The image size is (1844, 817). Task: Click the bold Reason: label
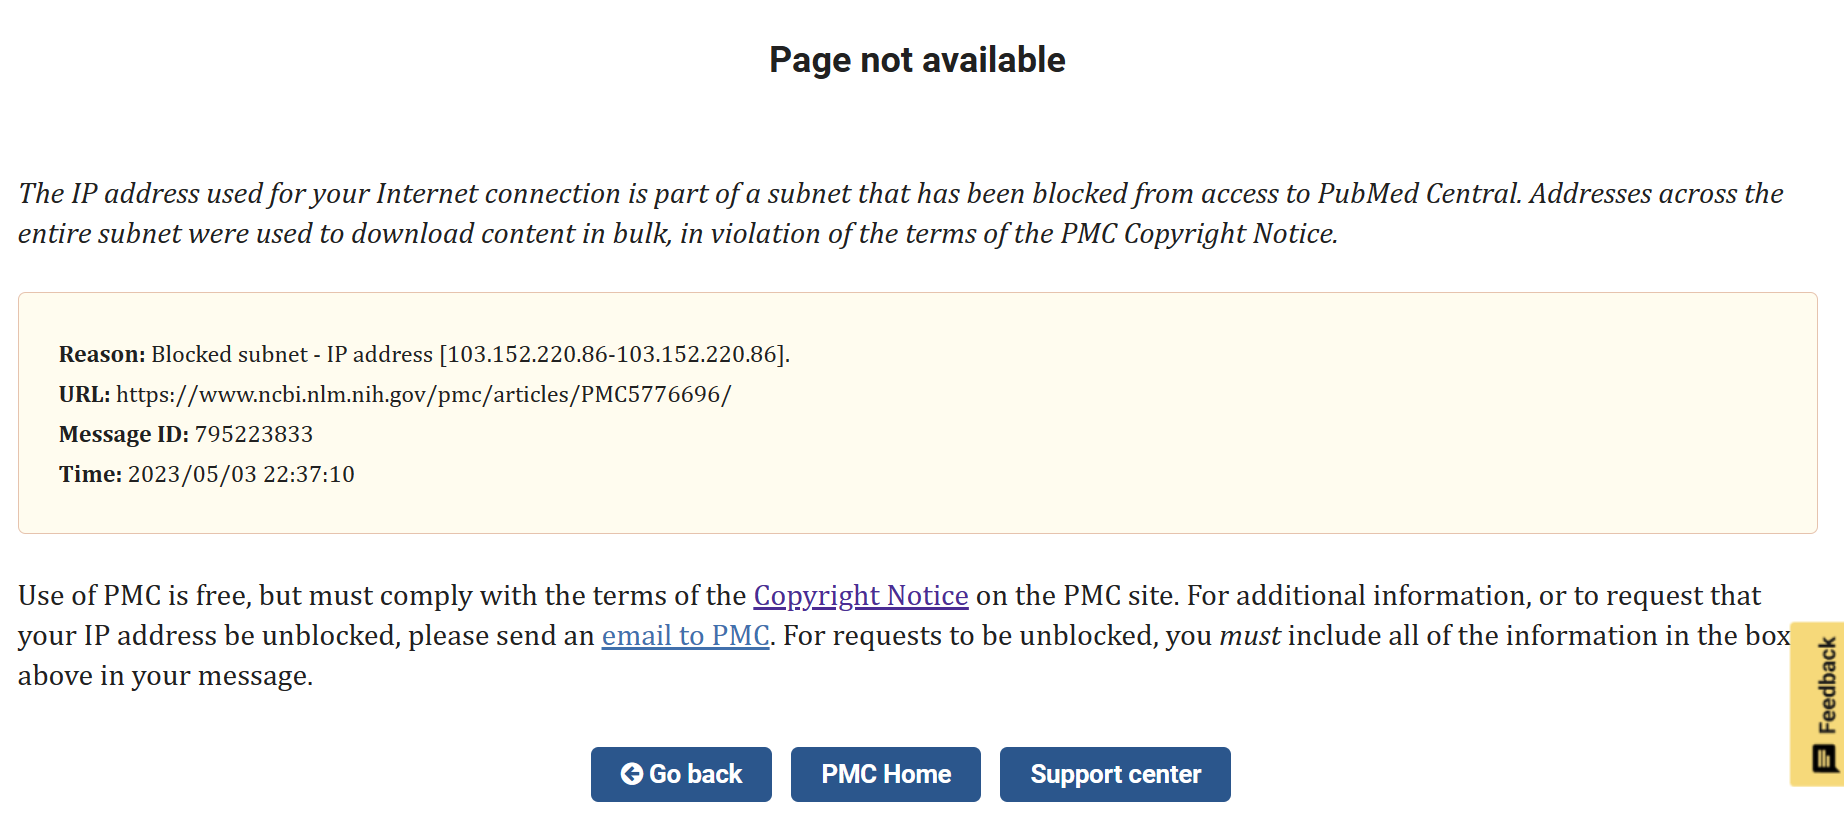click(102, 354)
